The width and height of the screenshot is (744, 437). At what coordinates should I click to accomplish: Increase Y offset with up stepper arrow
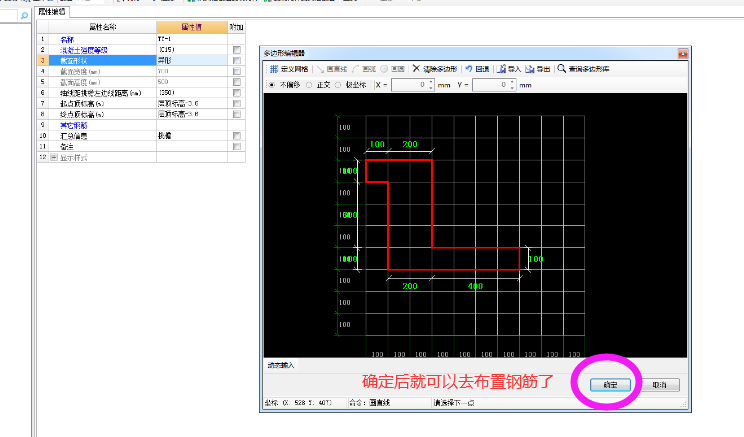[512, 82]
